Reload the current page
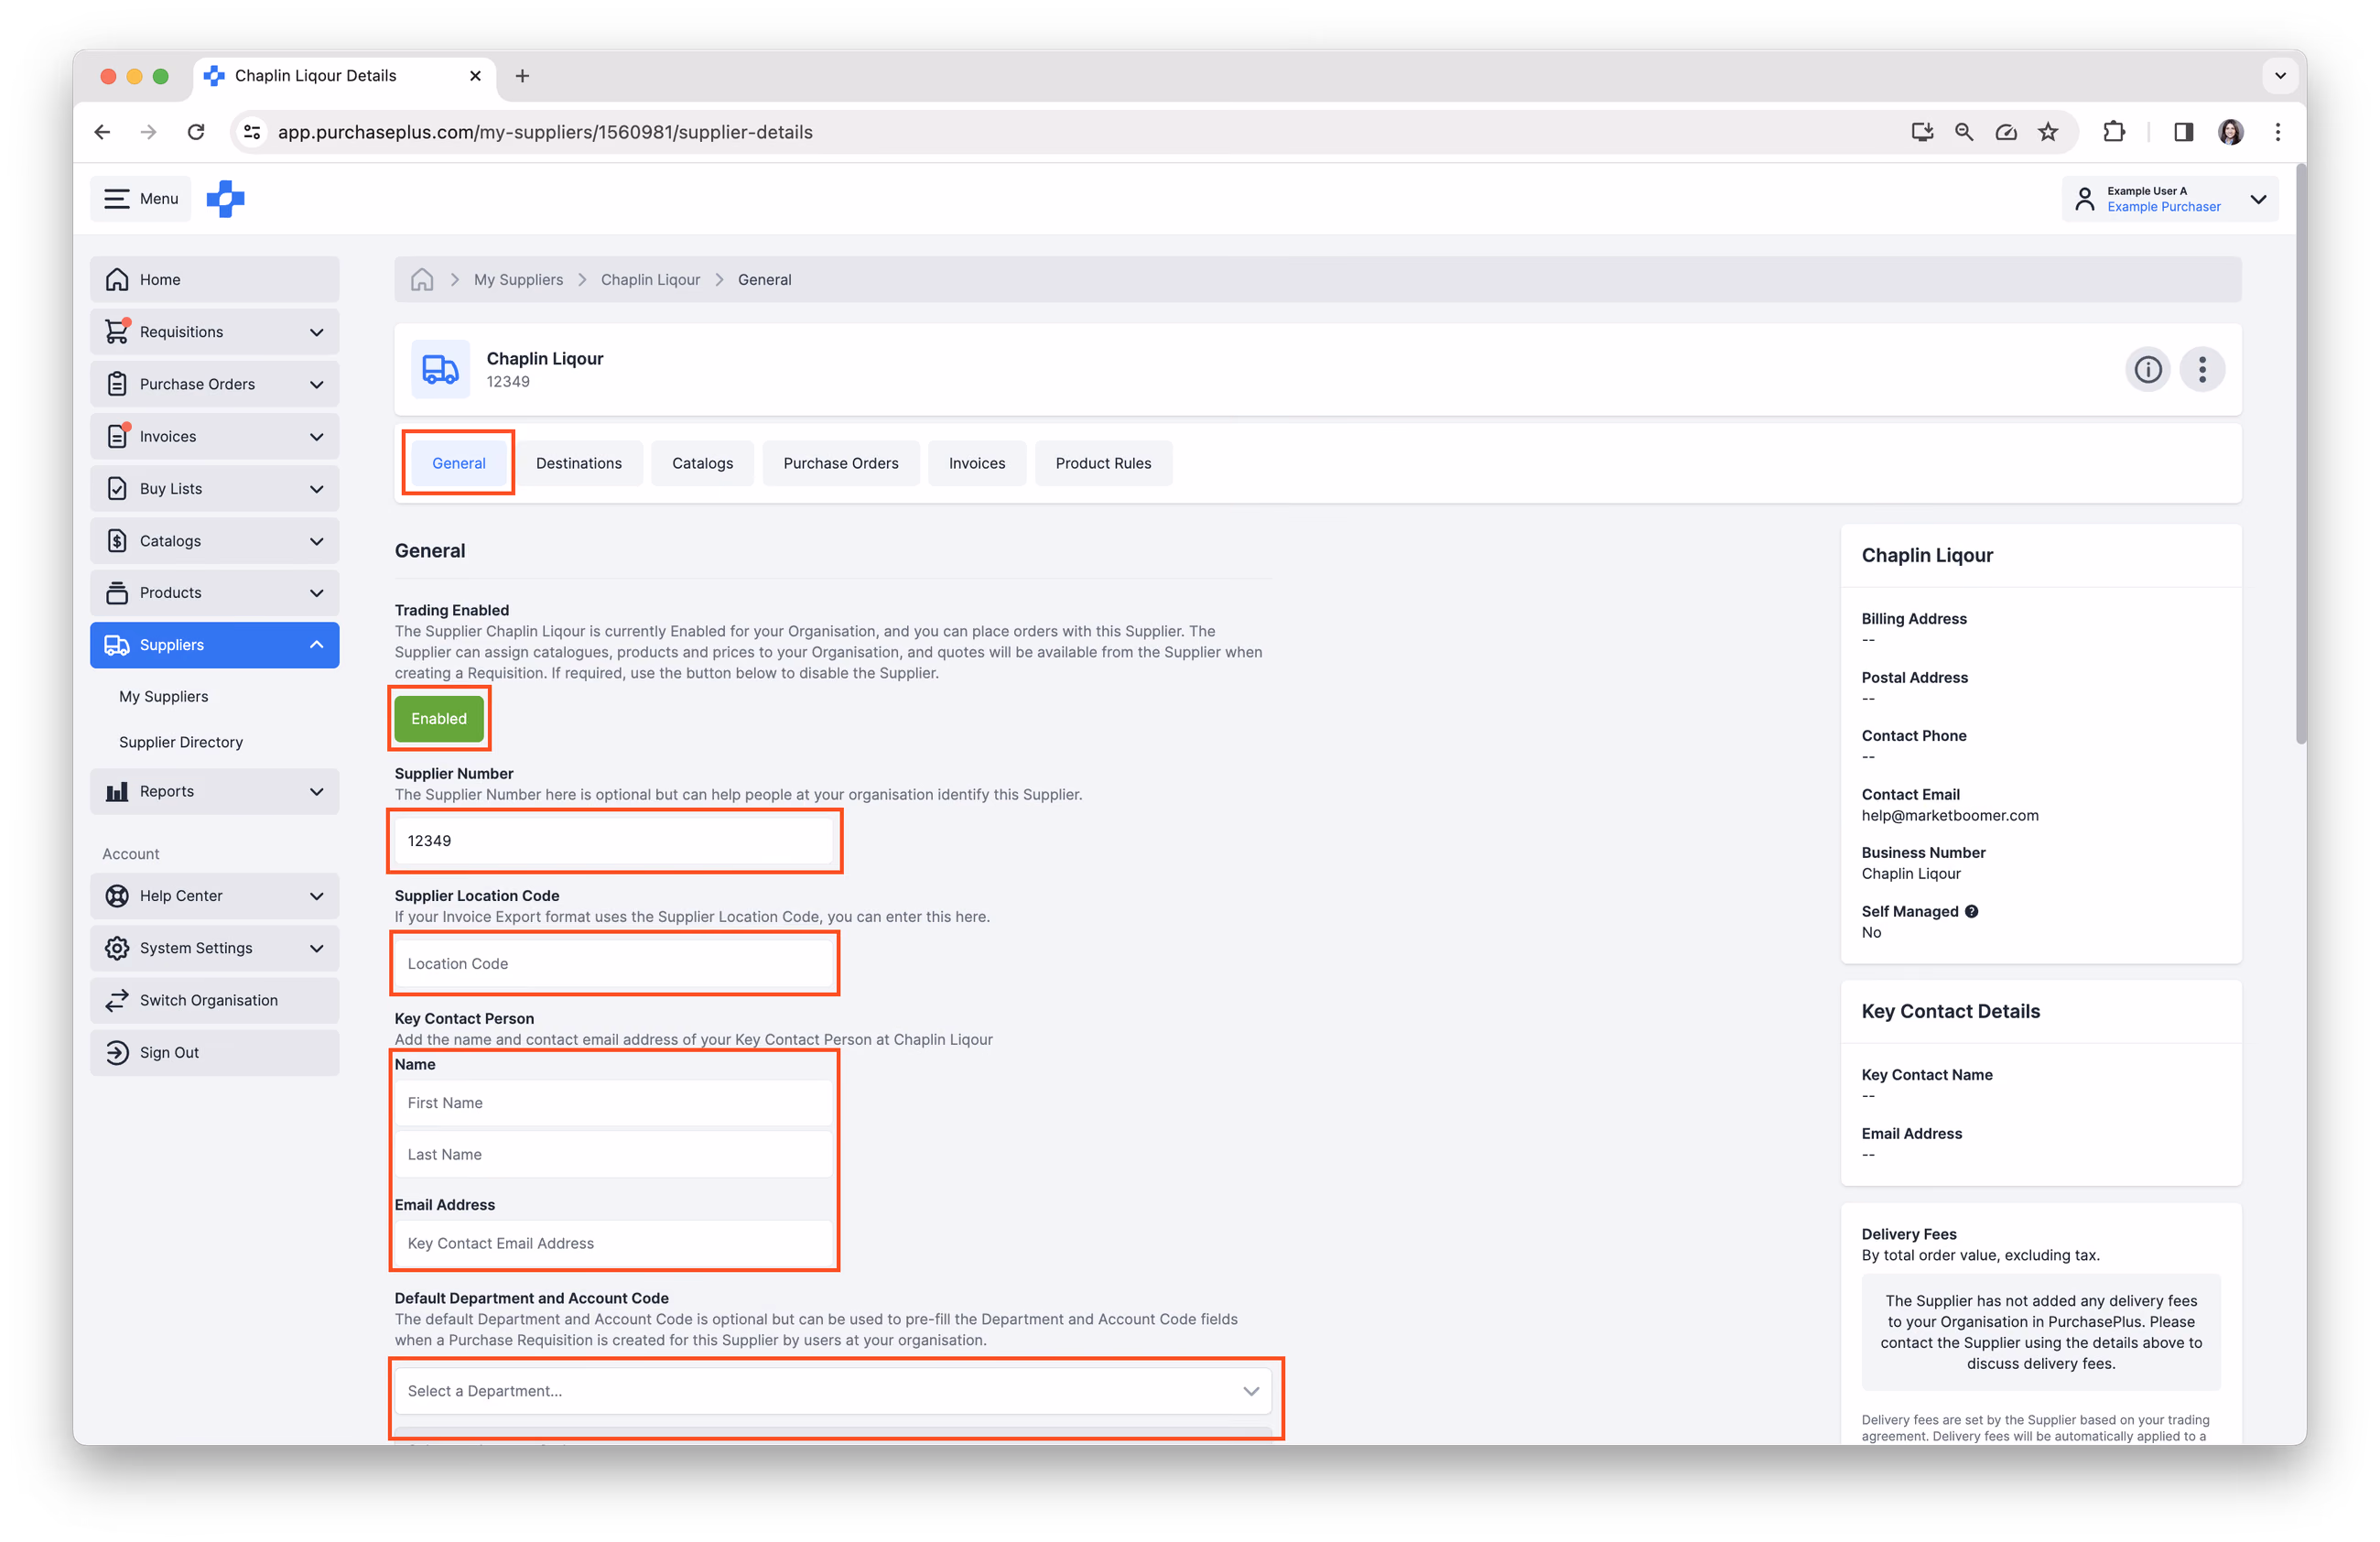This screenshot has height=1542, width=2380. (x=196, y=132)
